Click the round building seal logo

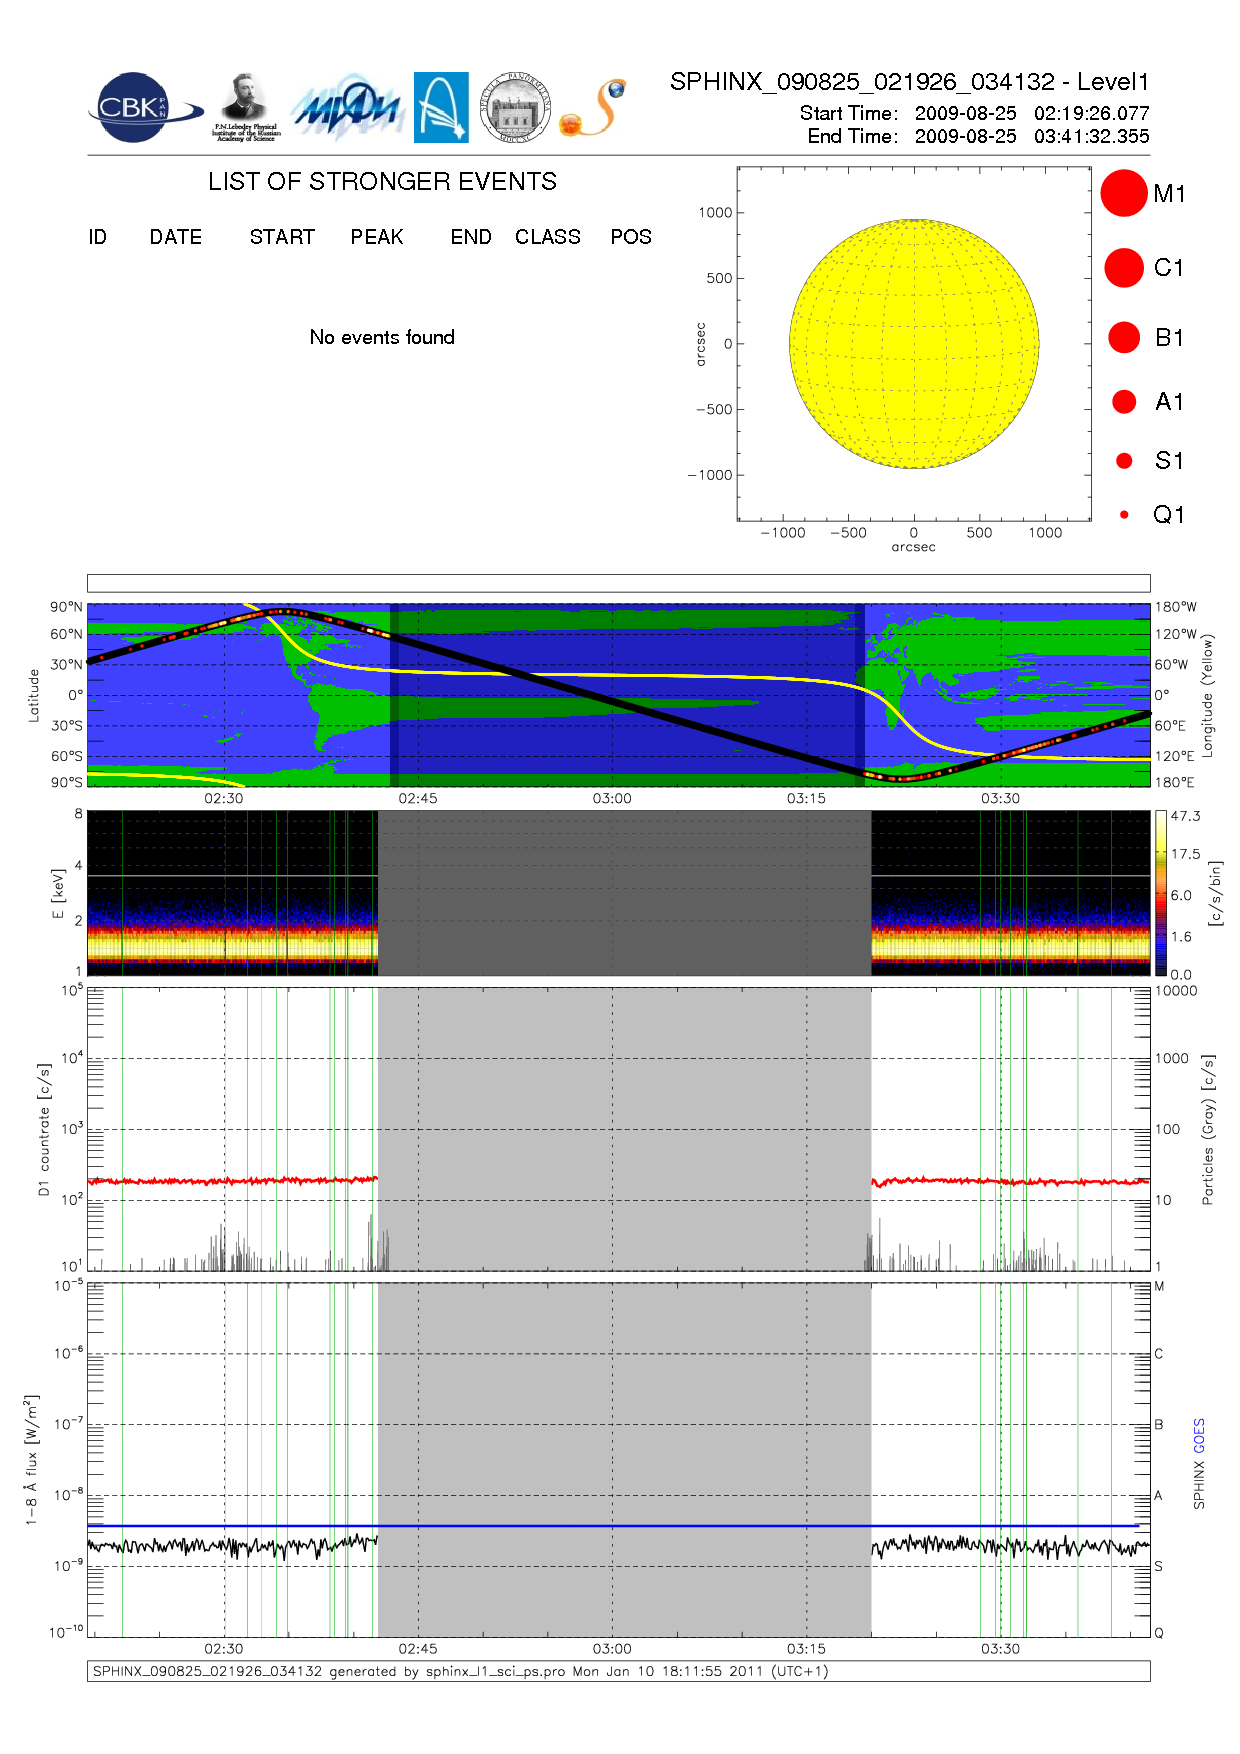point(515,107)
